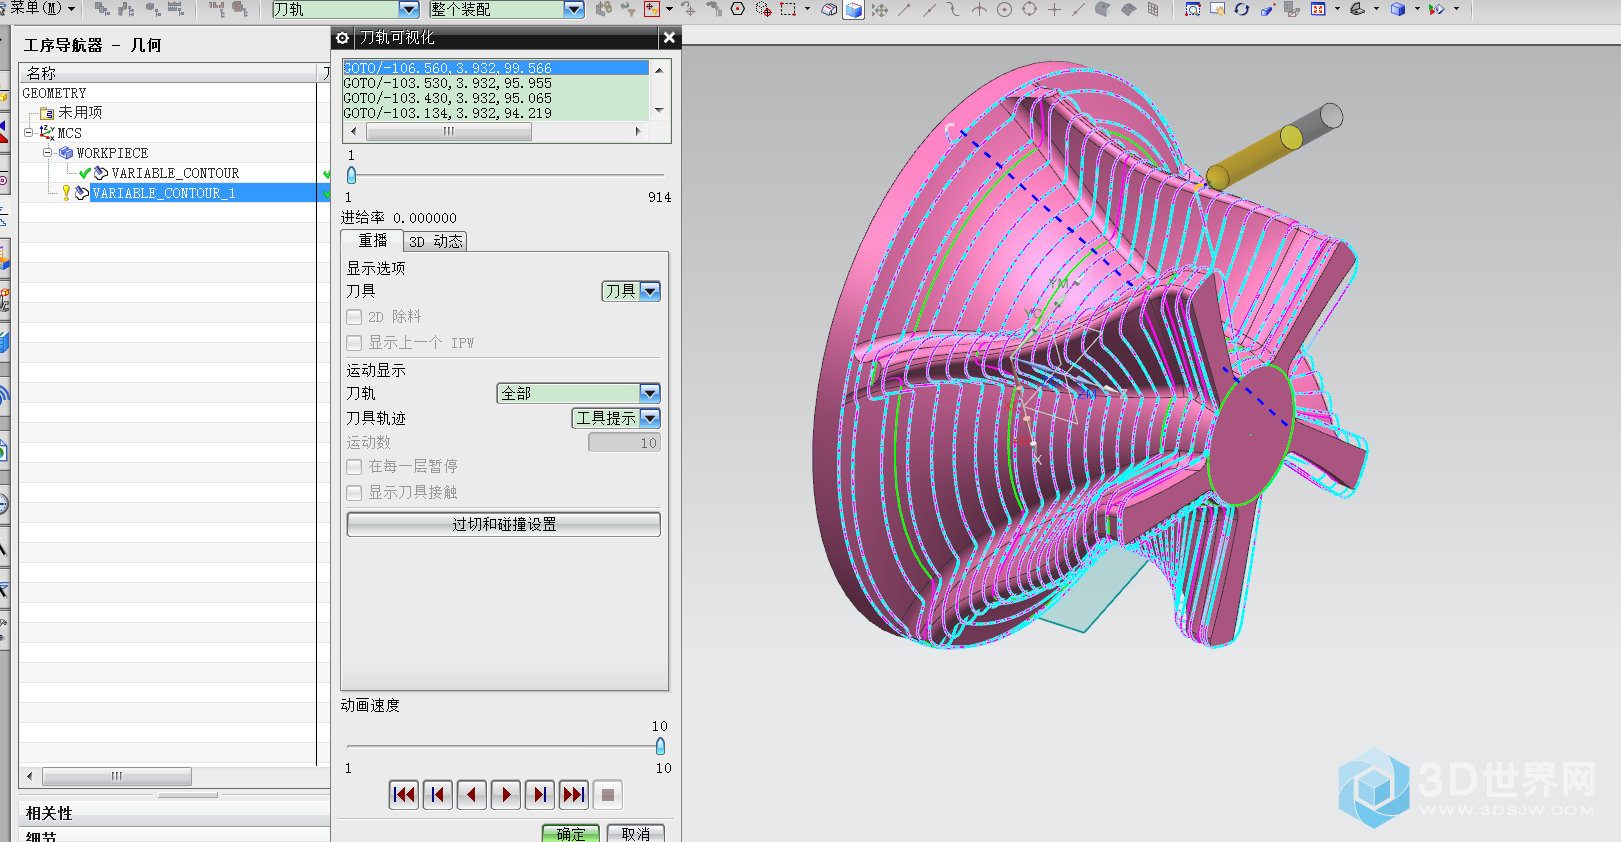Switch to the 重播 tab
This screenshot has height=842, width=1621.
pyautogui.click(x=373, y=241)
